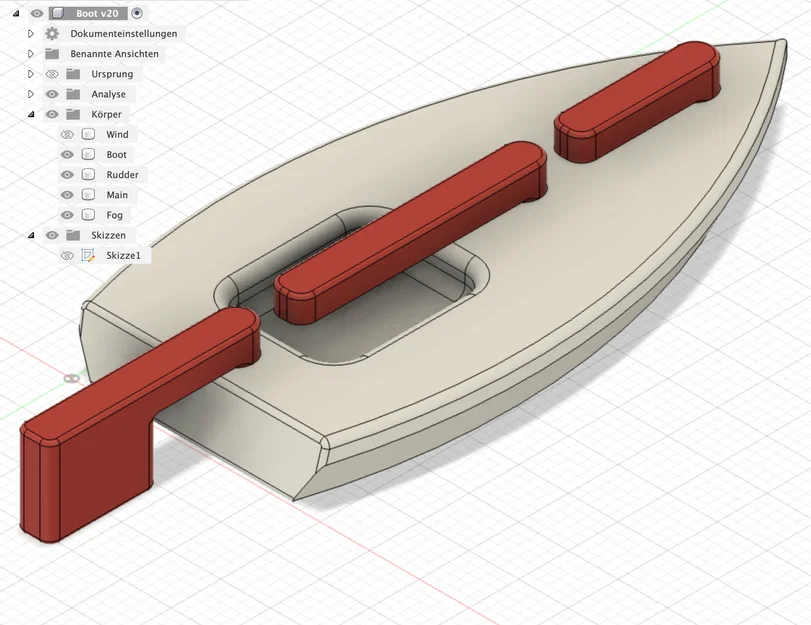
Task: Expand the Benannte Ansichten folder
Action: pyautogui.click(x=31, y=54)
